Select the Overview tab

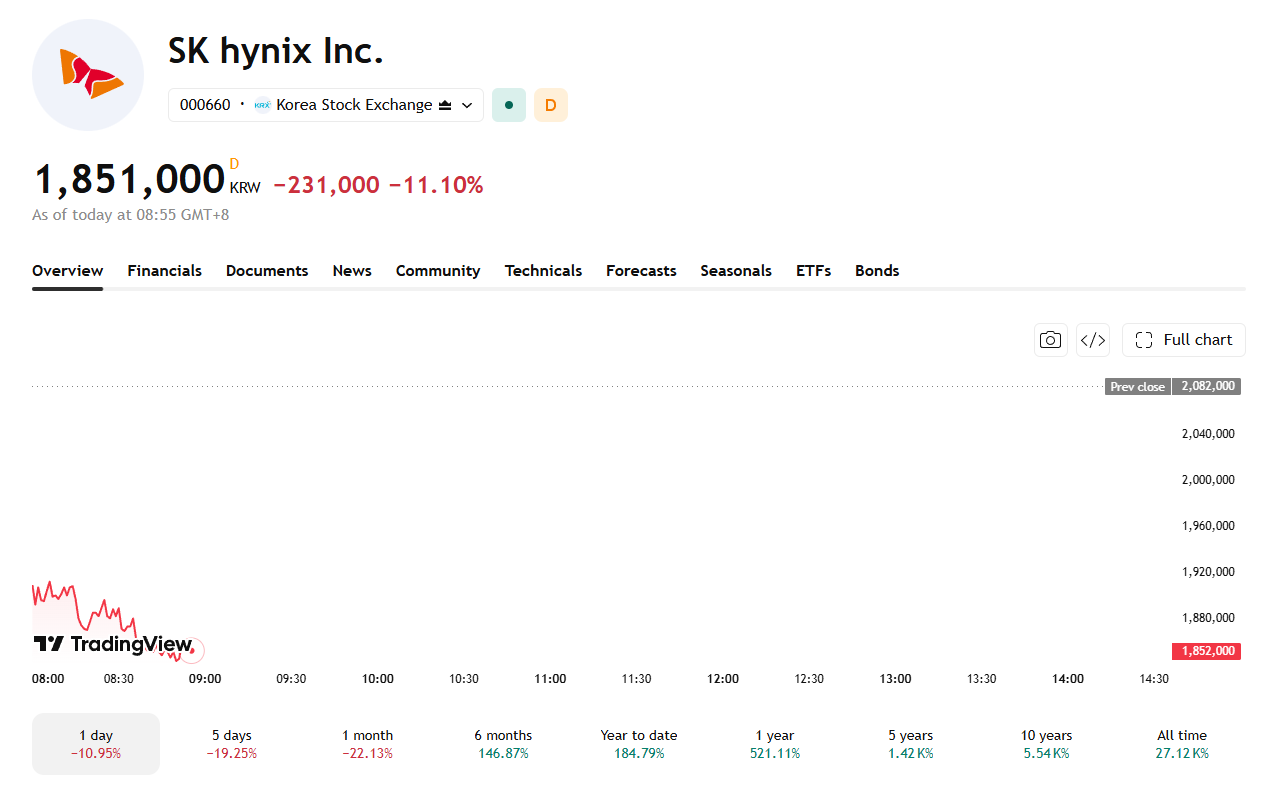tap(67, 271)
